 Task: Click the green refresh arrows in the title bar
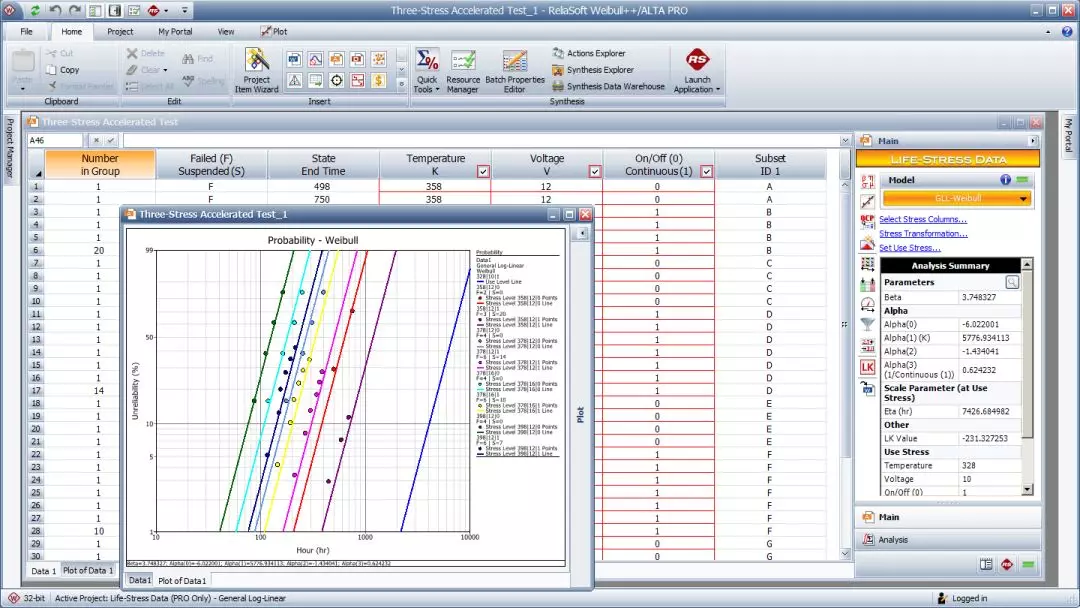(34, 10)
